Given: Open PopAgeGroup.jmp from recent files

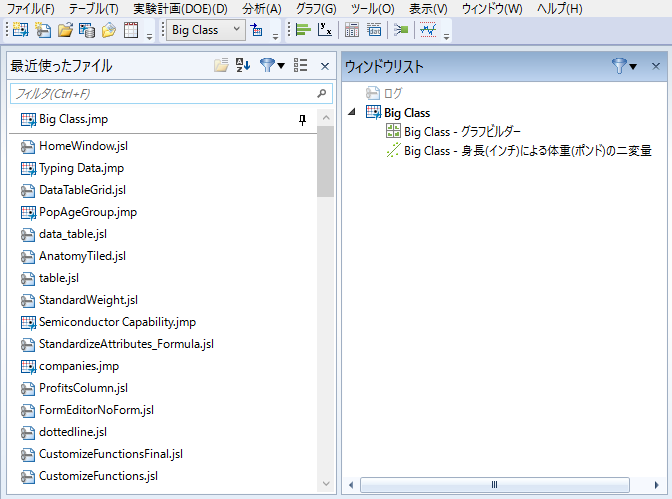Looking at the screenshot, I should [x=88, y=212].
